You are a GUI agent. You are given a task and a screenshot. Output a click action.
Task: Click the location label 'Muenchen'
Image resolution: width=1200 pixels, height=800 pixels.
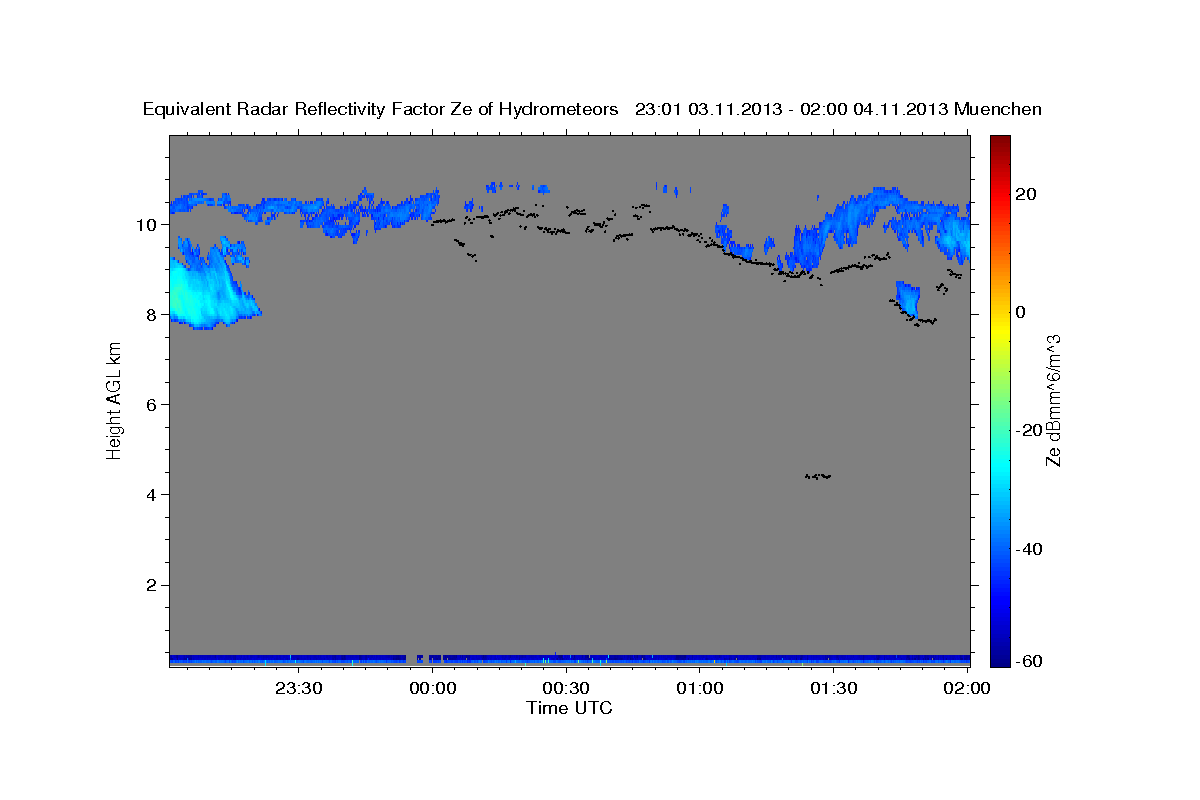click(x=999, y=109)
